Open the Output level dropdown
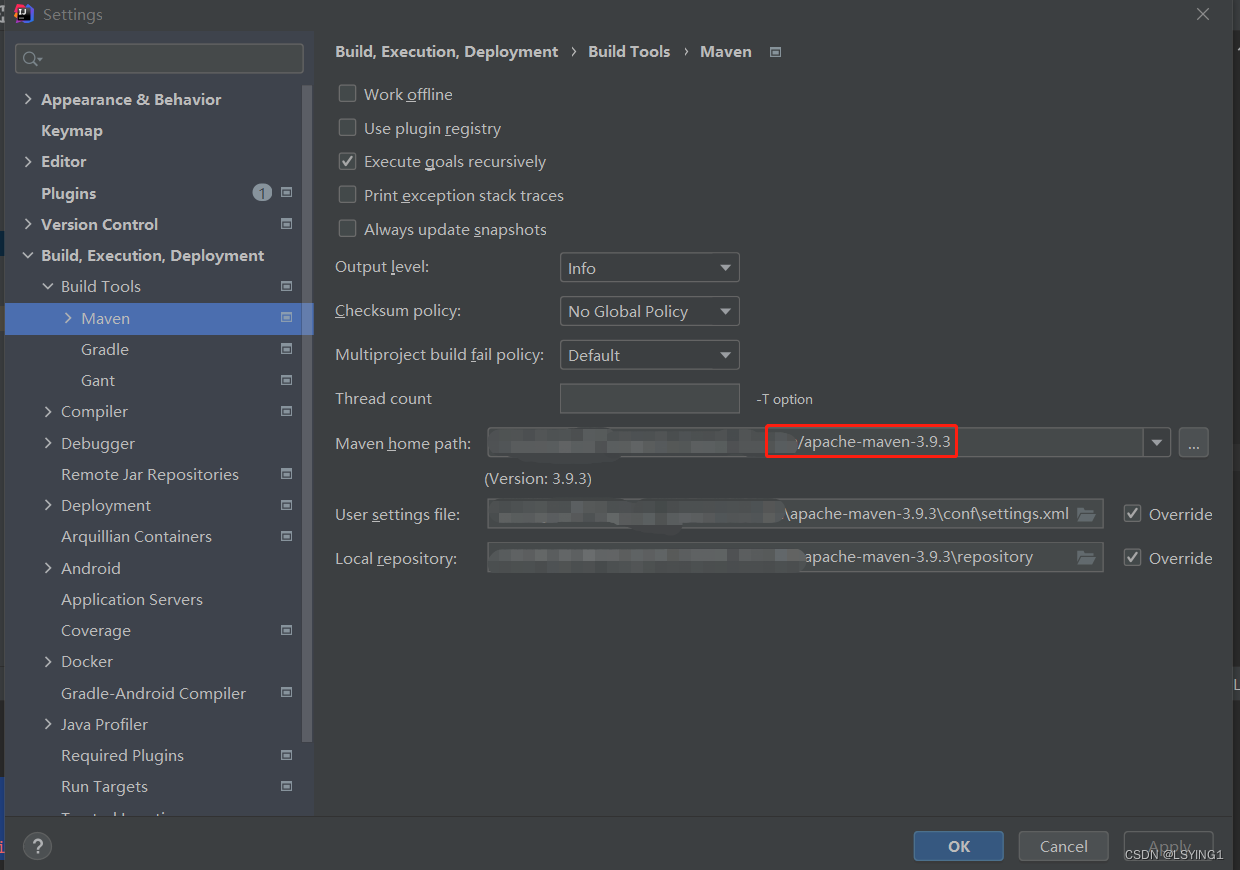The width and height of the screenshot is (1240, 870). 649,268
